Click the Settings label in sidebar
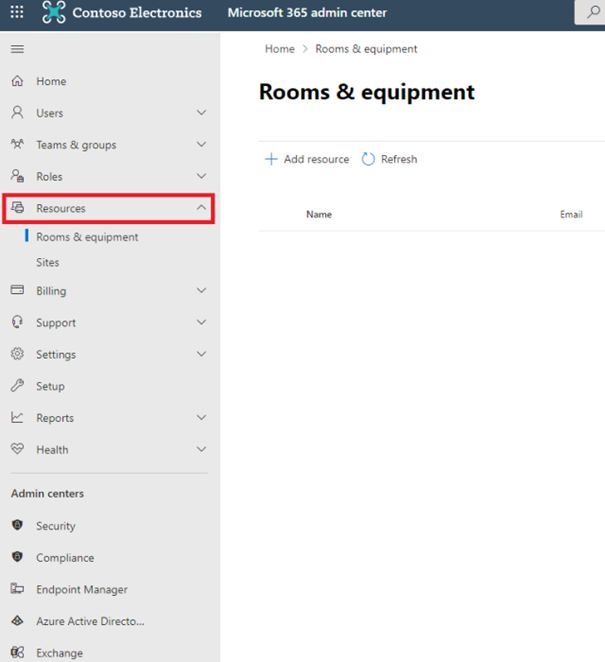 point(56,355)
